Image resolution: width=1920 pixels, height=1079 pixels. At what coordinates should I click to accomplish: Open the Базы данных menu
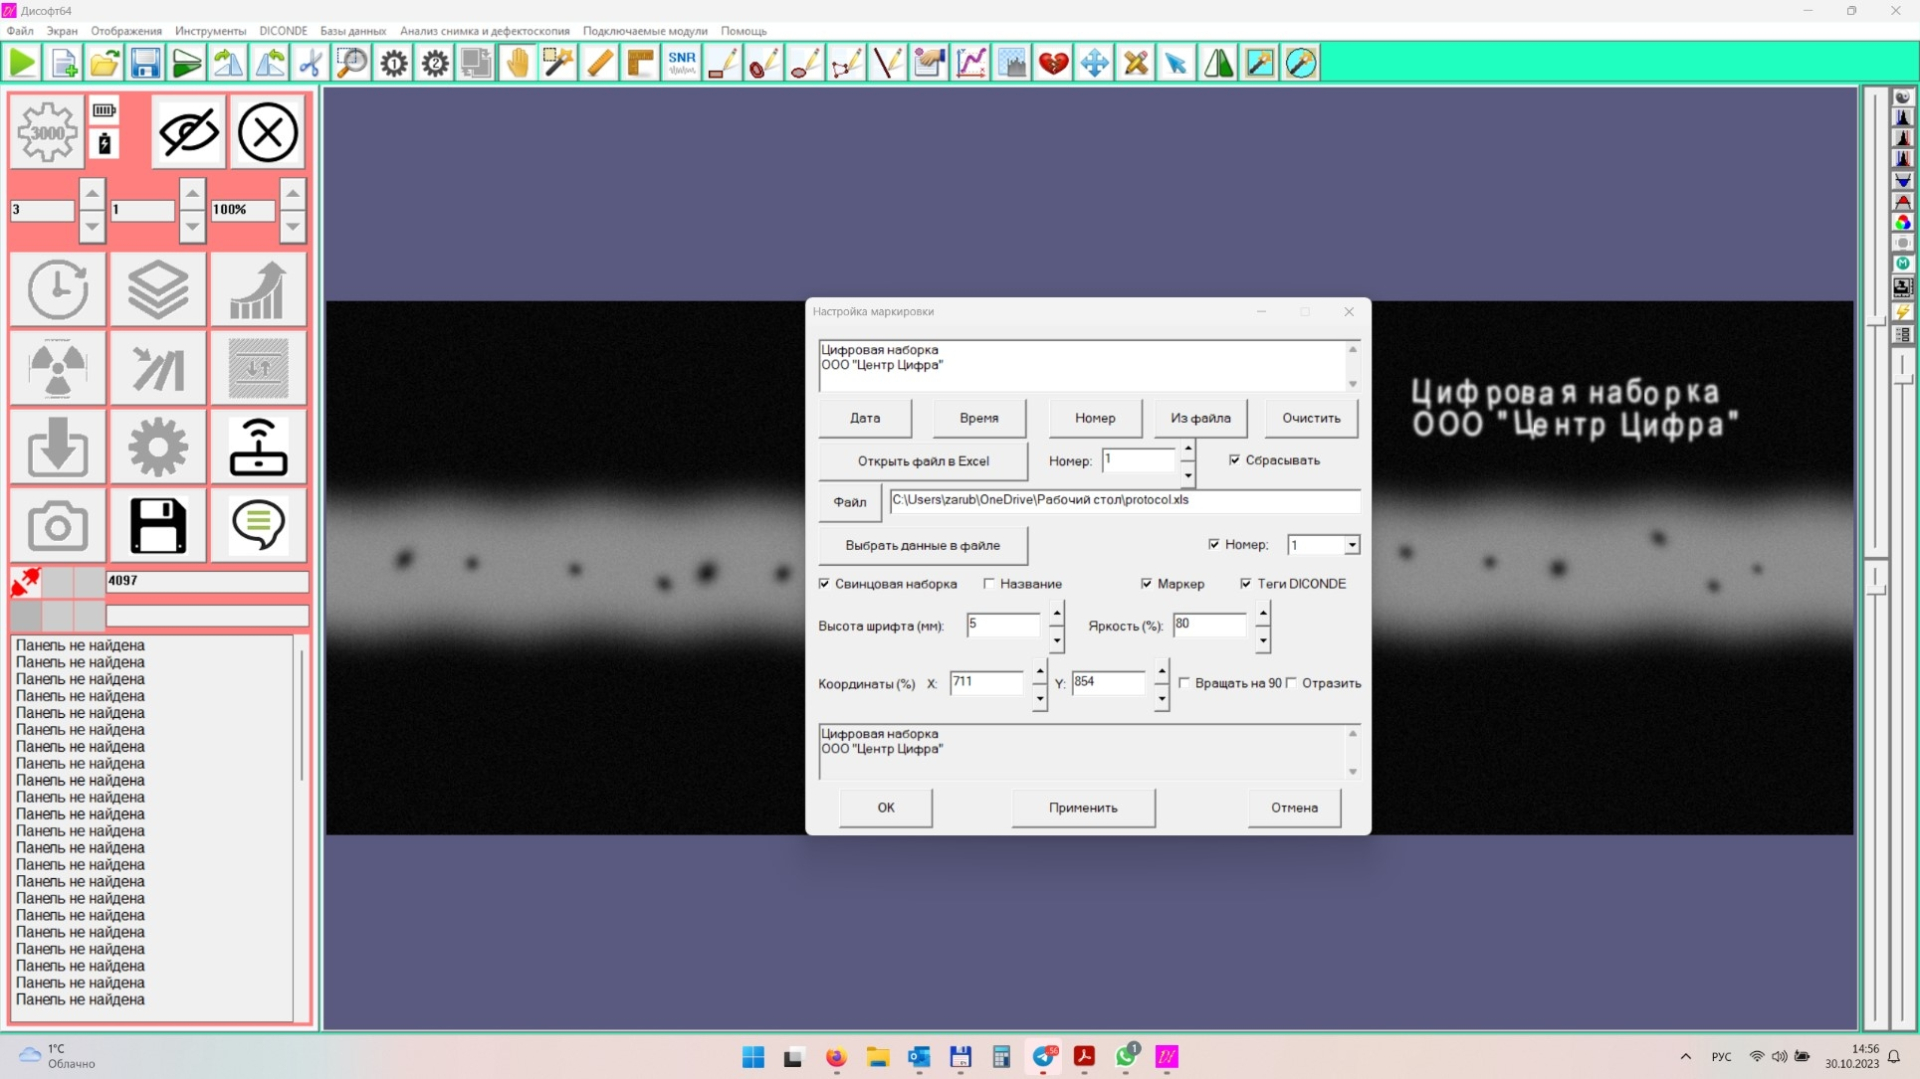[x=352, y=31]
